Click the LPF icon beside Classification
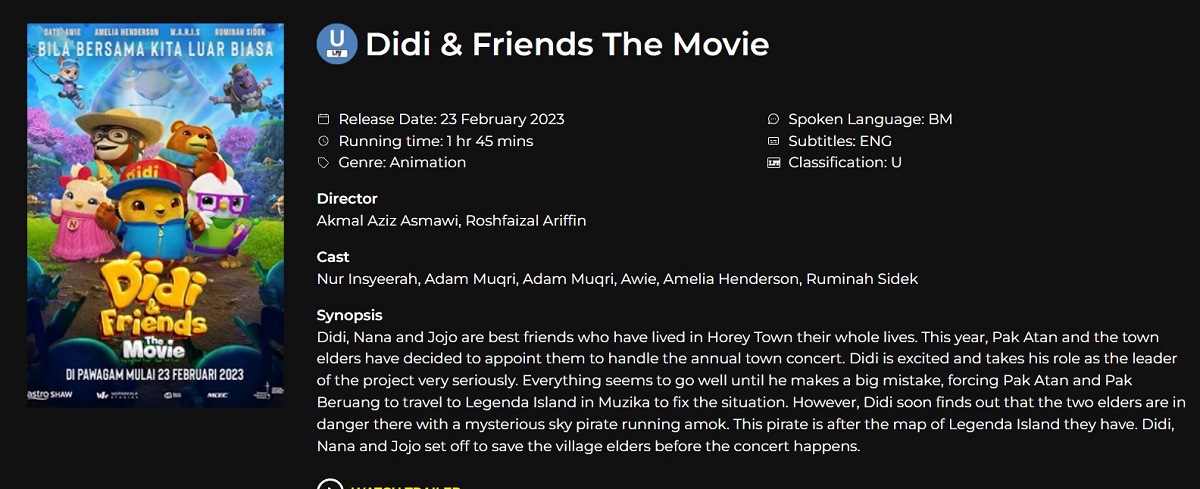 coord(773,162)
